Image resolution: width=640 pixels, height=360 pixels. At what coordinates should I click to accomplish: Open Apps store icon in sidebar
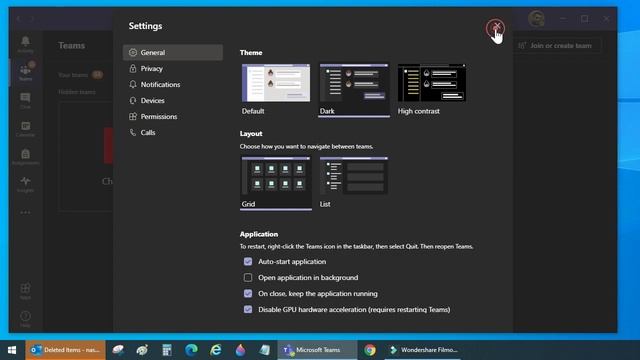25,291
